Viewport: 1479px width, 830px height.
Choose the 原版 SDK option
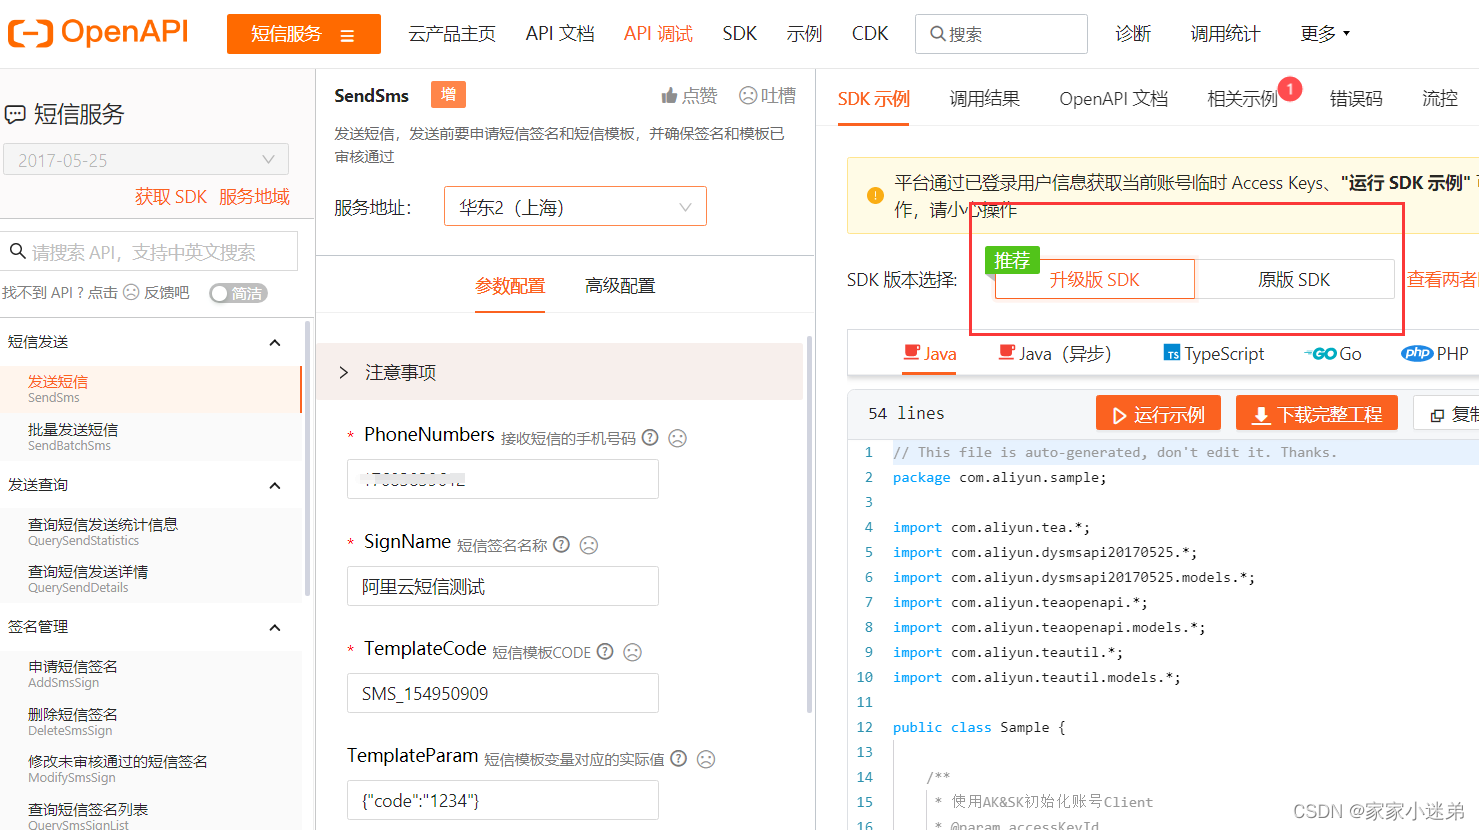(x=1294, y=279)
